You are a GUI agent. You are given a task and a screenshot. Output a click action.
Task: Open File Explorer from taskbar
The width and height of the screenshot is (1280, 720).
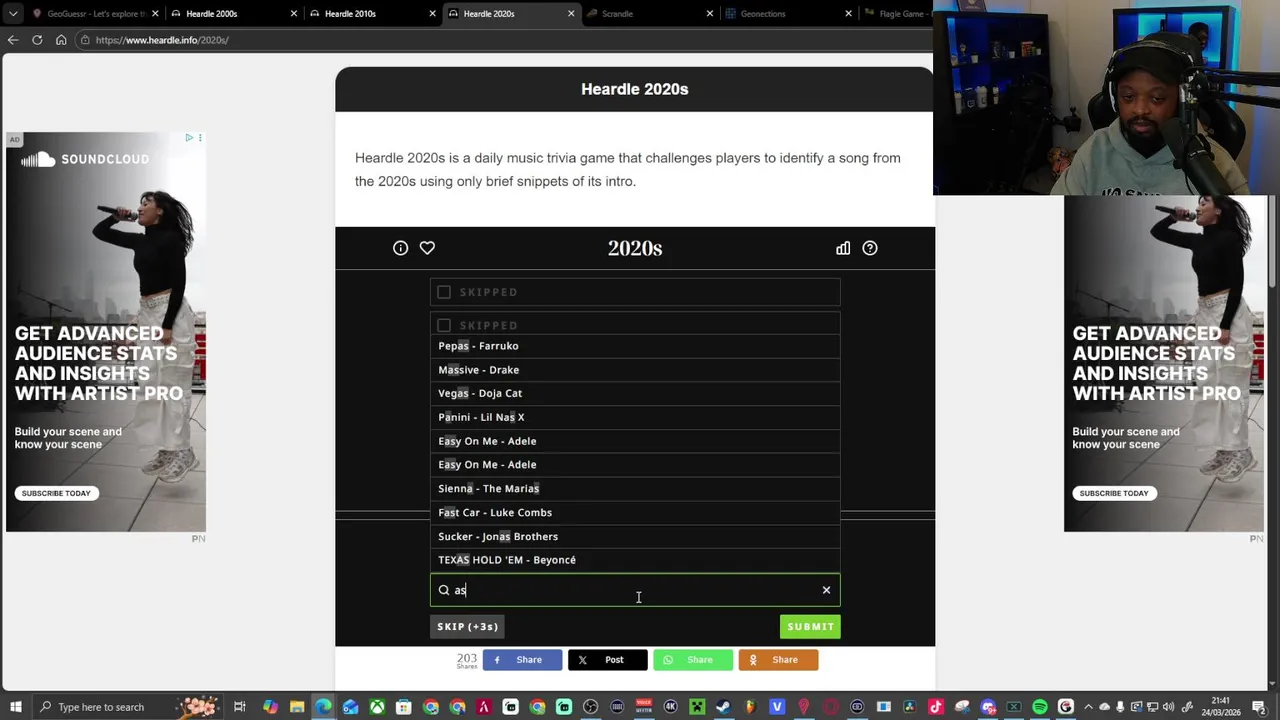point(297,707)
